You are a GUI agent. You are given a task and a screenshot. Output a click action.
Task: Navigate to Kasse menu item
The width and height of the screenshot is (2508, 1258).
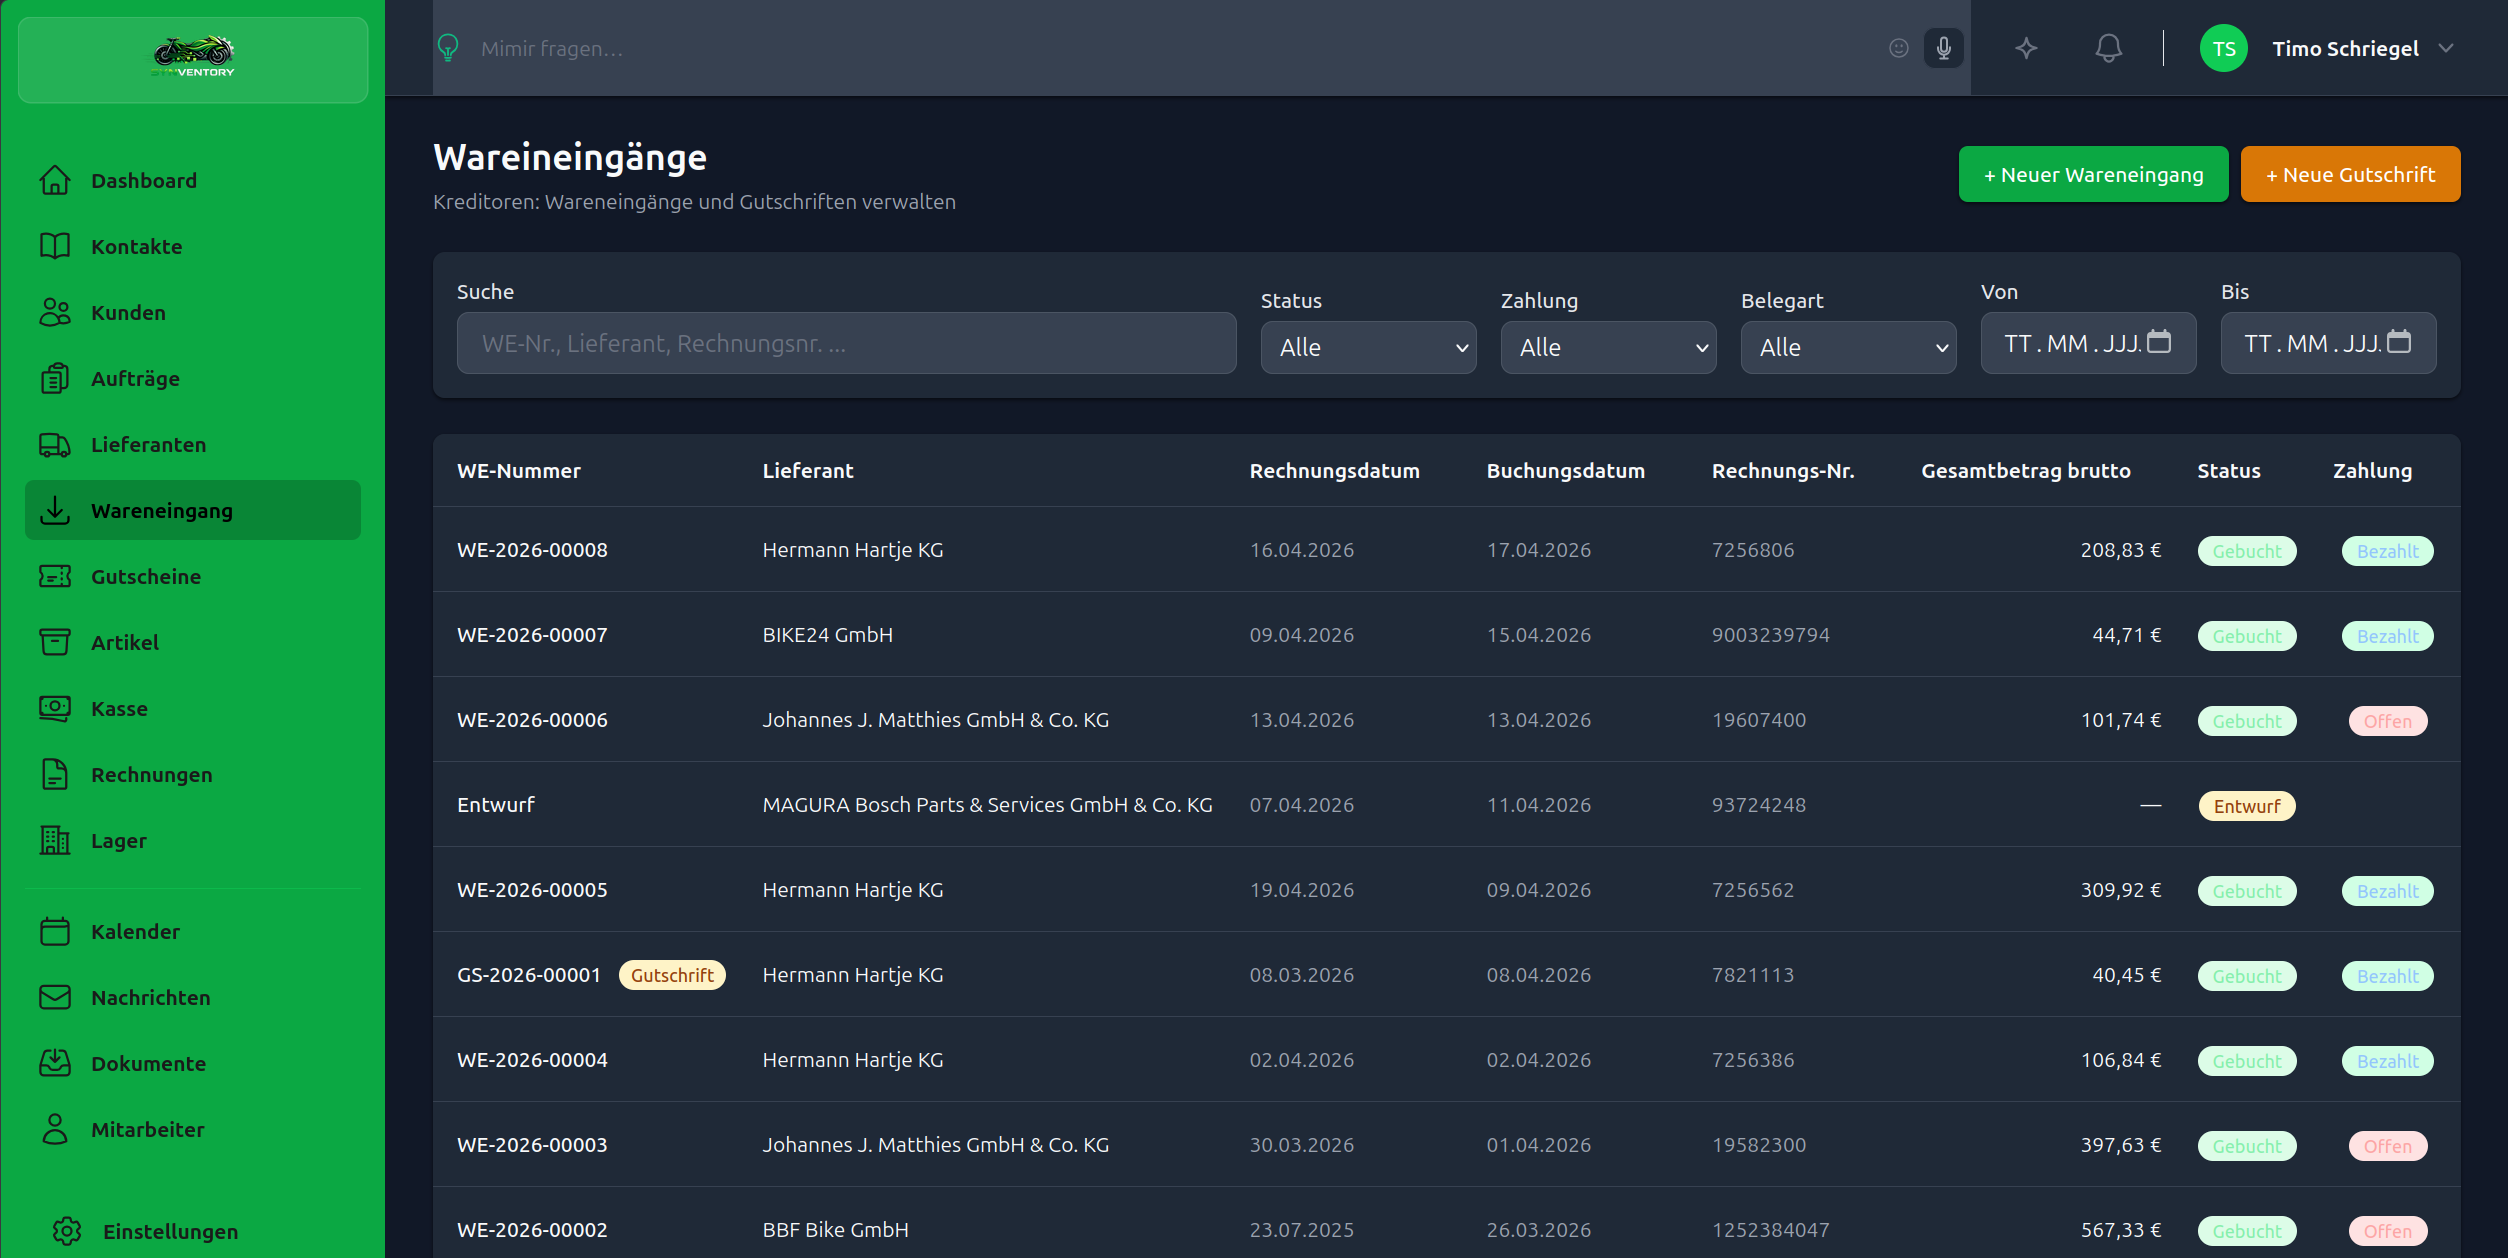(x=119, y=709)
